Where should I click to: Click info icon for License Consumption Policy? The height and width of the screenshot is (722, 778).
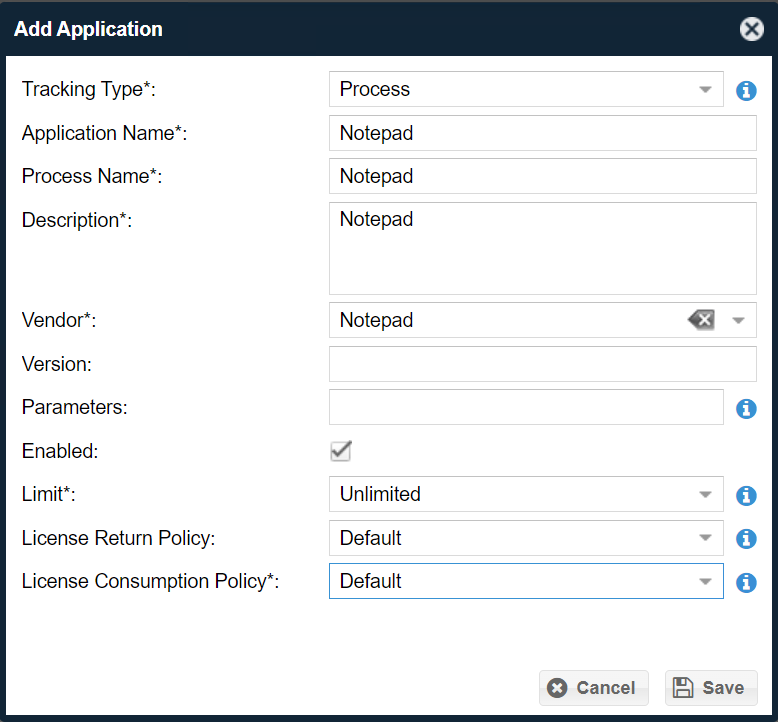click(746, 582)
